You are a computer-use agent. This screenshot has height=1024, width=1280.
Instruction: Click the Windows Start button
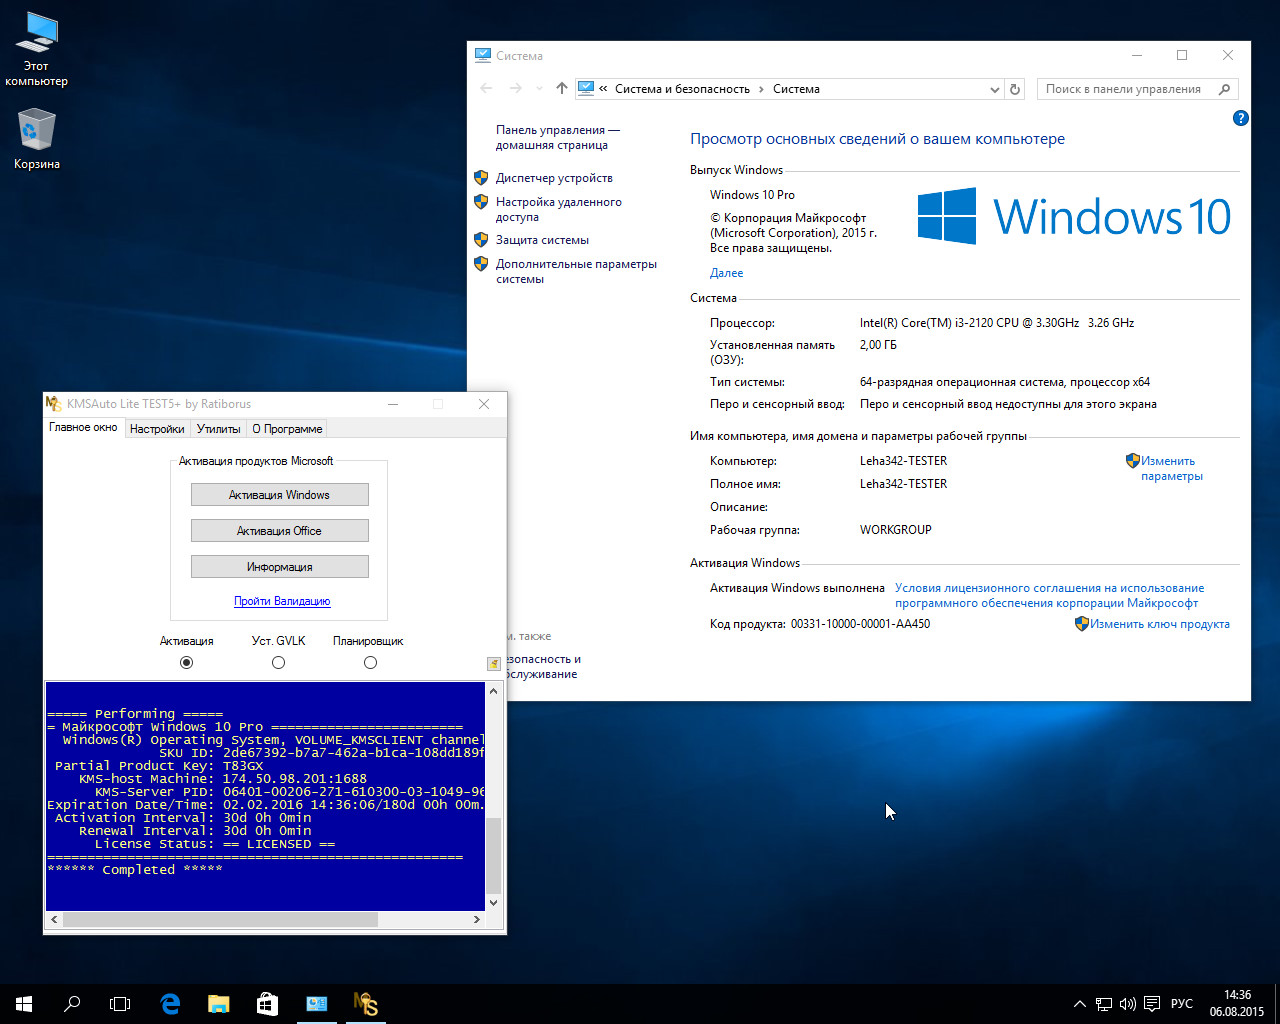click(x=24, y=1004)
